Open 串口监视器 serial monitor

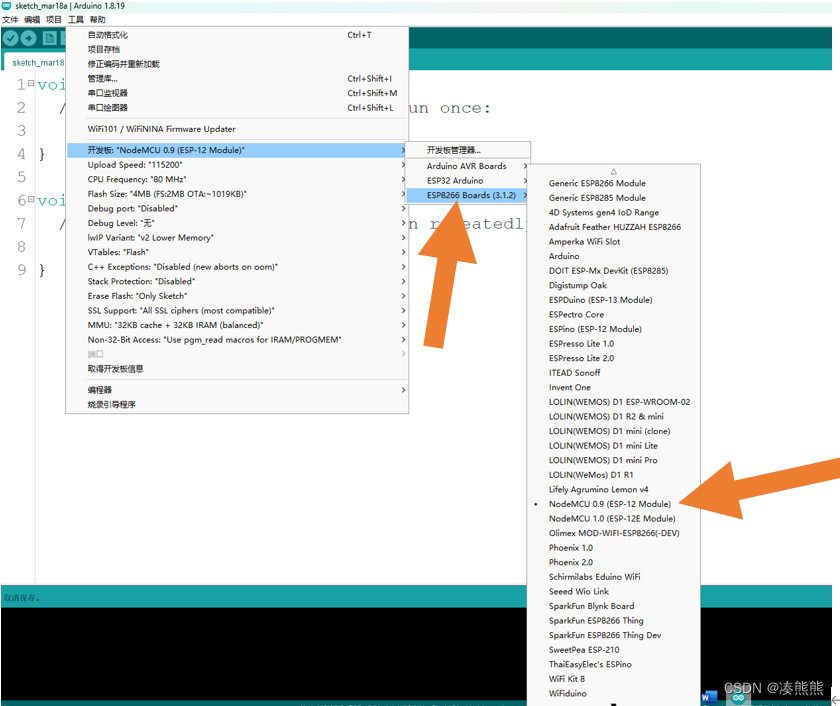pyautogui.click(x=237, y=93)
